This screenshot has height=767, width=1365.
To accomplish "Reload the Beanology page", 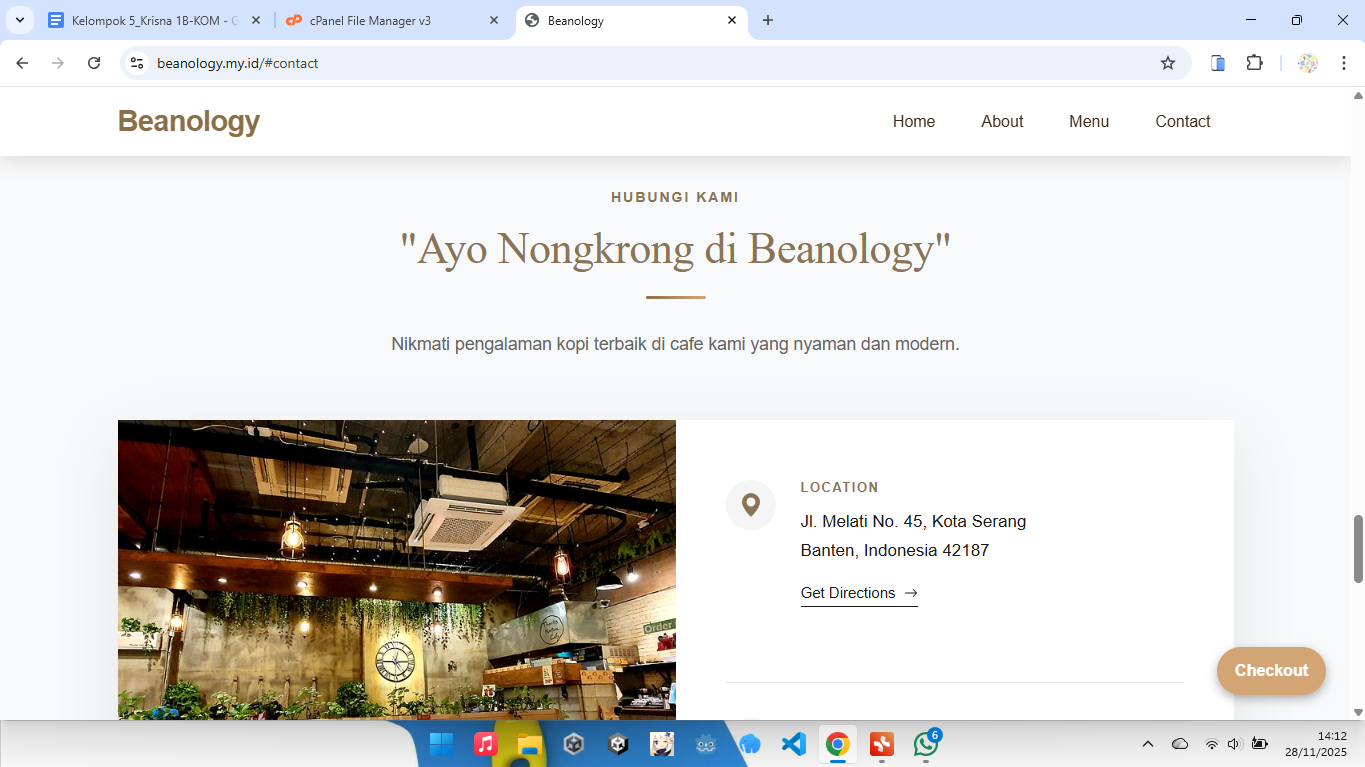I will point(94,63).
